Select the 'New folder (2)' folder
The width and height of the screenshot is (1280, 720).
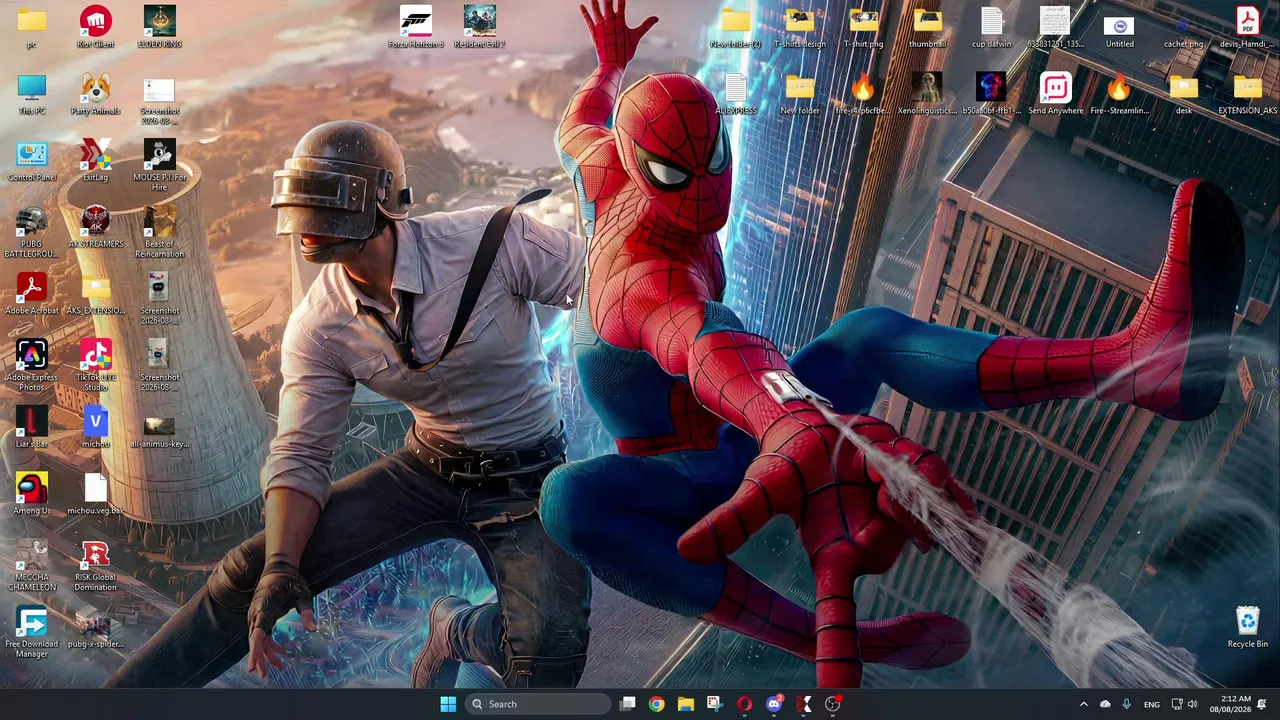point(736,27)
